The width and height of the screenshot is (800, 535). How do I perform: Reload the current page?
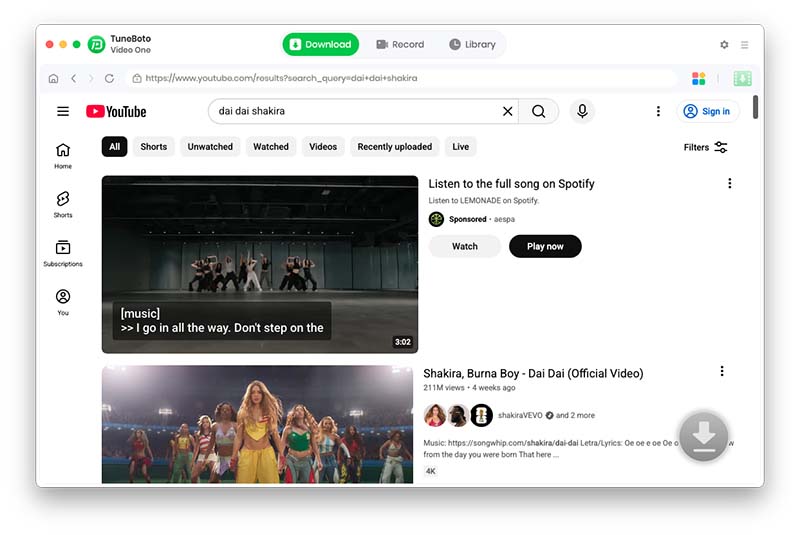tap(109, 78)
